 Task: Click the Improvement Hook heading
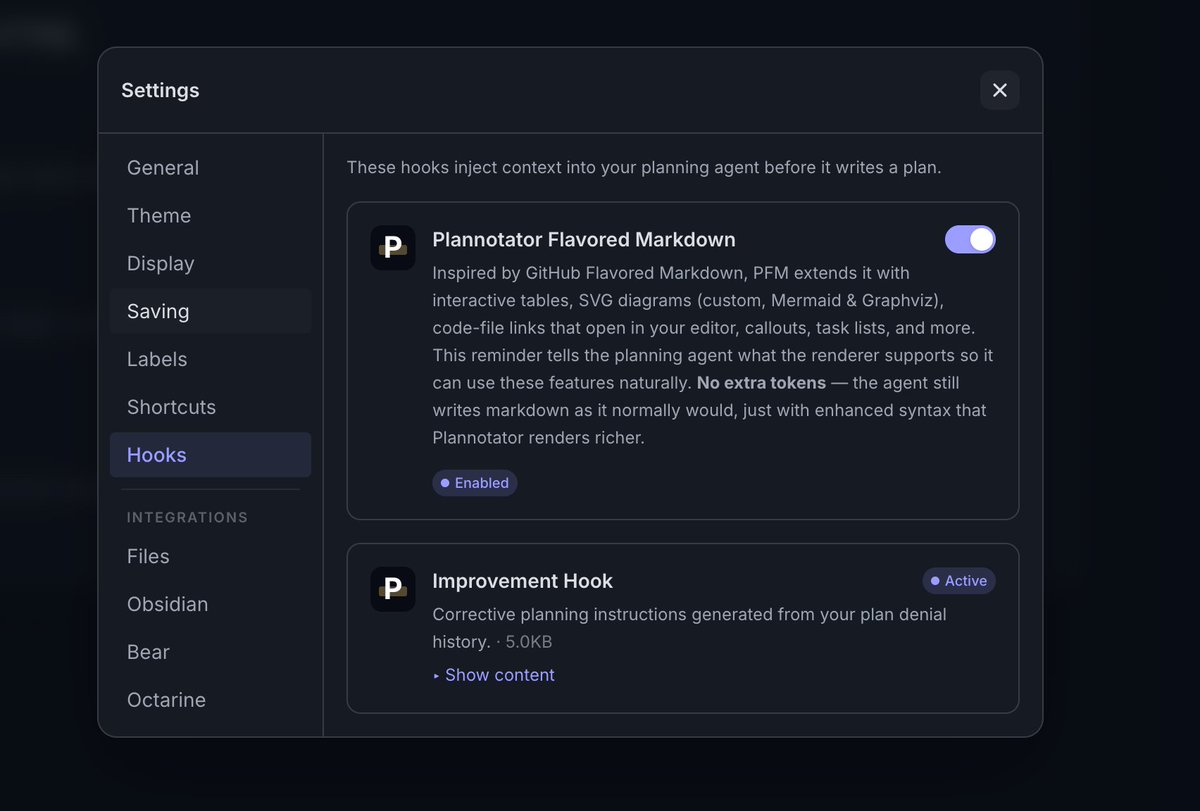(522, 581)
